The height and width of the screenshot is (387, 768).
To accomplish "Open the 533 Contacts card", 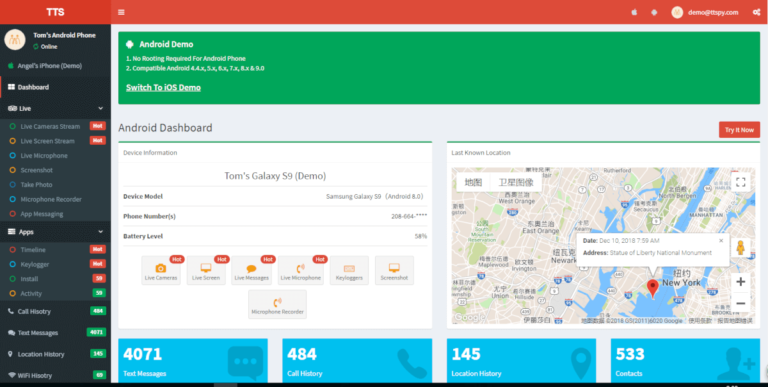I will 686,361.
